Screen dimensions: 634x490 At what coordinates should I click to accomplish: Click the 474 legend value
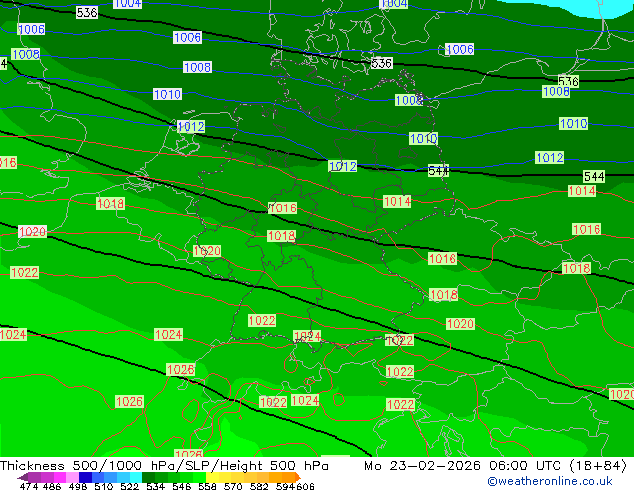[29, 486]
